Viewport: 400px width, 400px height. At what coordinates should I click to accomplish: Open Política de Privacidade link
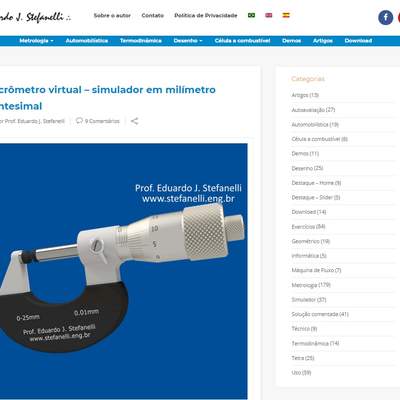tap(206, 15)
